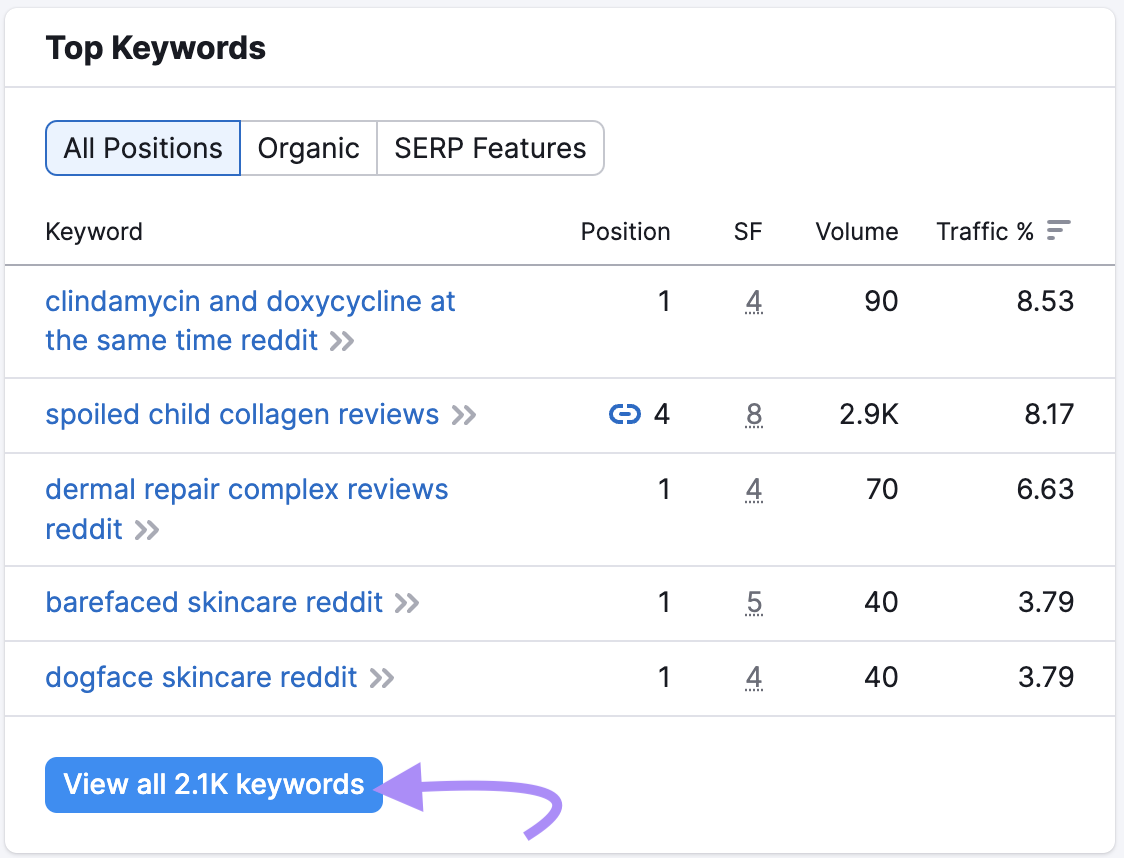Click the SF column header
This screenshot has width=1124, height=858.
coord(748,232)
